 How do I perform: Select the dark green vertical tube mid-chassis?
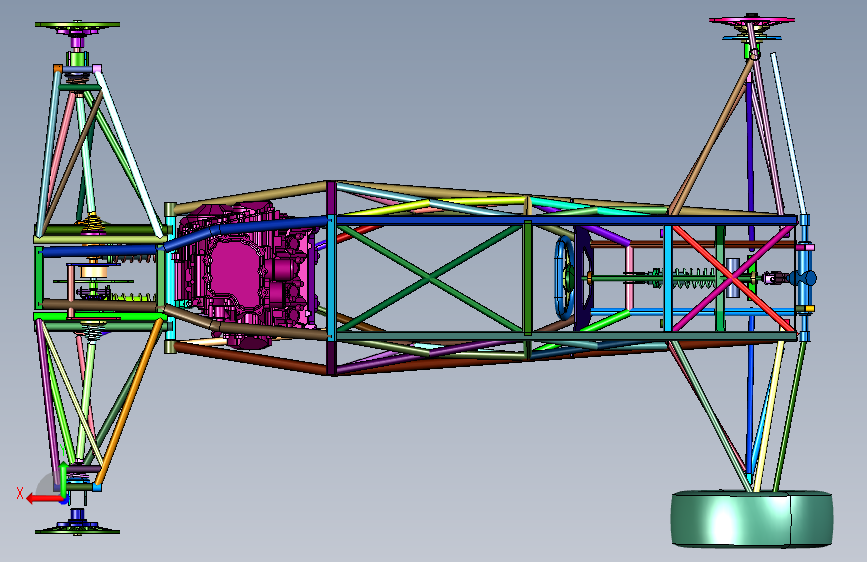(x=527, y=278)
